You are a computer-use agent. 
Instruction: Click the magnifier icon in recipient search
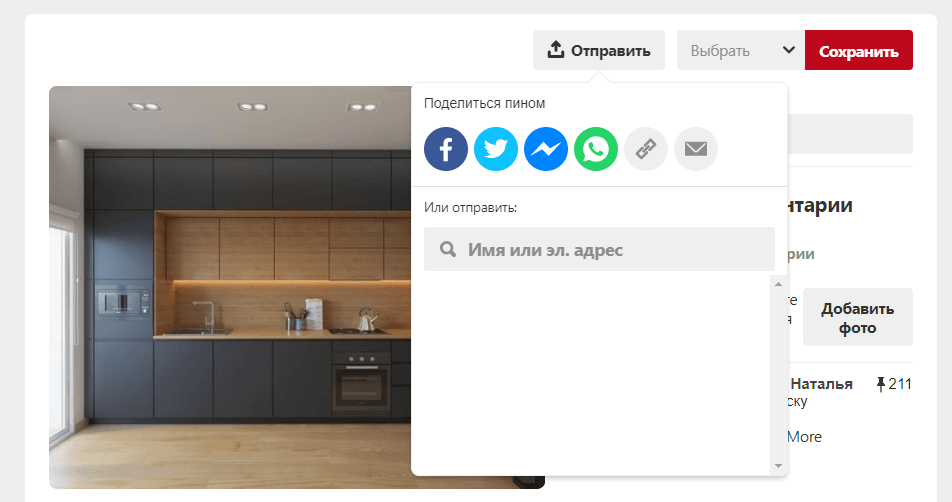point(449,249)
